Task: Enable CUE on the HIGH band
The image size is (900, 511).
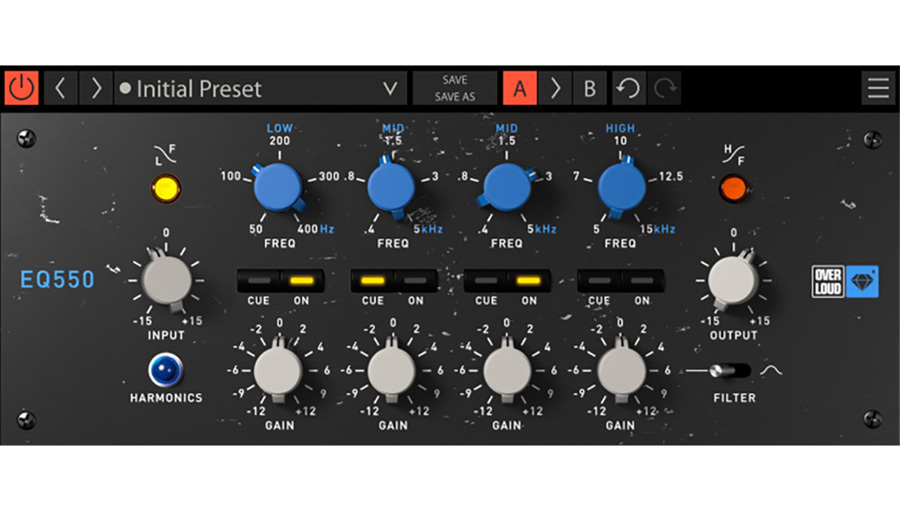Action: pyautogui.click(x=599, y=281)
